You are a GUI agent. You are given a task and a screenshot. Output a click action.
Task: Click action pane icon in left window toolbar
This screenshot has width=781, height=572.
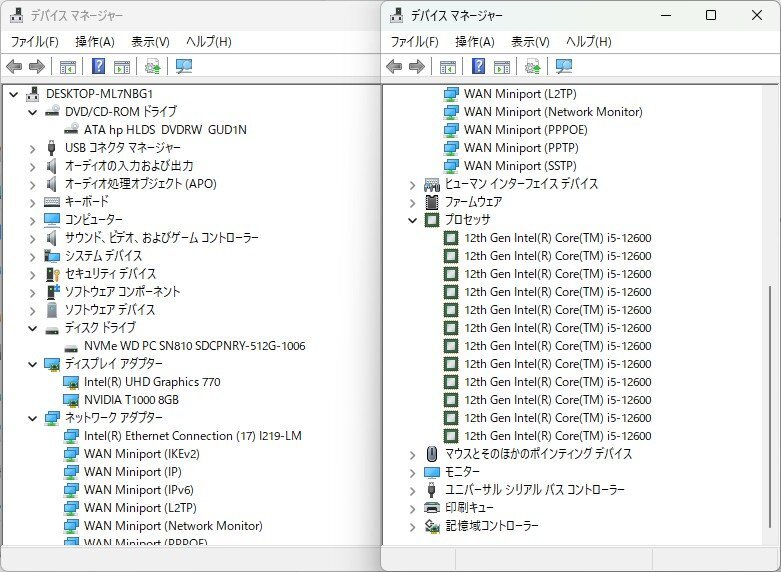122,66
